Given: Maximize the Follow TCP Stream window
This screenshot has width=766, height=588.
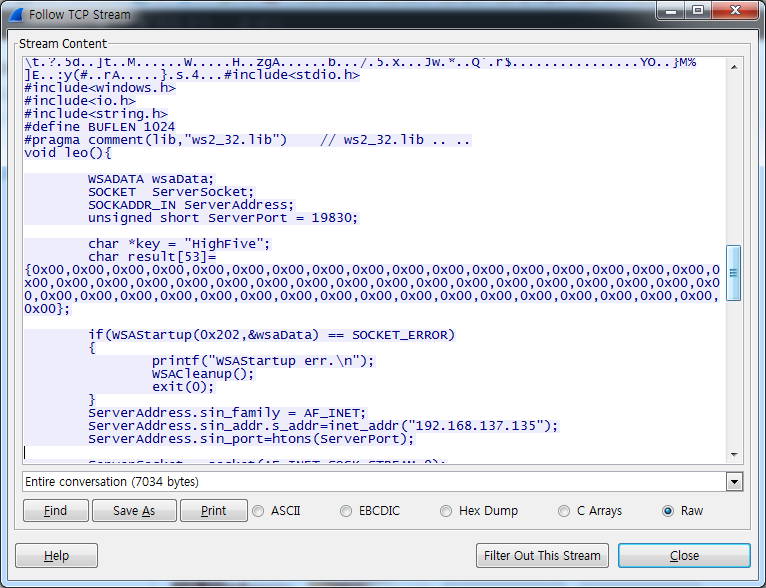Looking at the screenshot, I should tap(696, 12).
